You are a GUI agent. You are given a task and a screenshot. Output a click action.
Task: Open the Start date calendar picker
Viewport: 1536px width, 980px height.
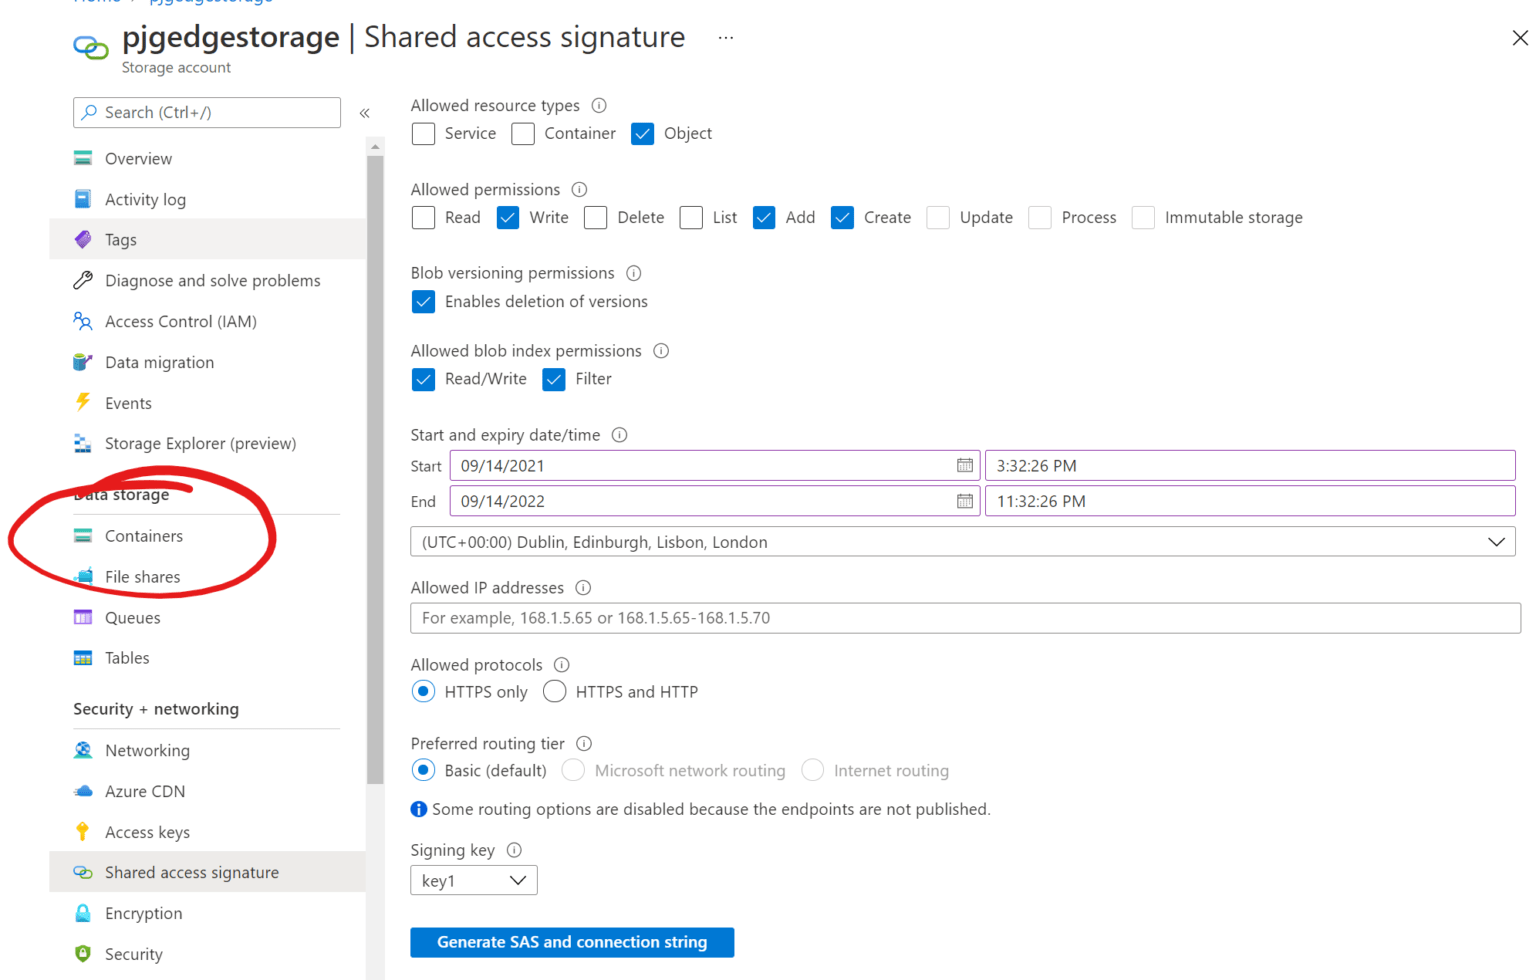click(963, 465)
